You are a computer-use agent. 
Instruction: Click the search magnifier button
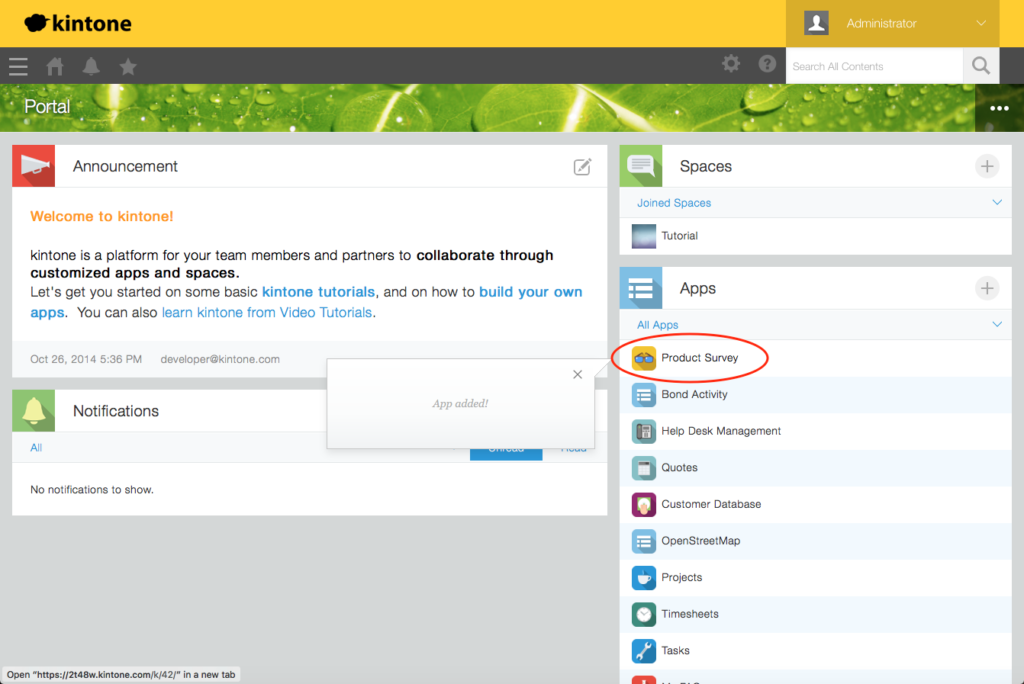tap(980, 66)
